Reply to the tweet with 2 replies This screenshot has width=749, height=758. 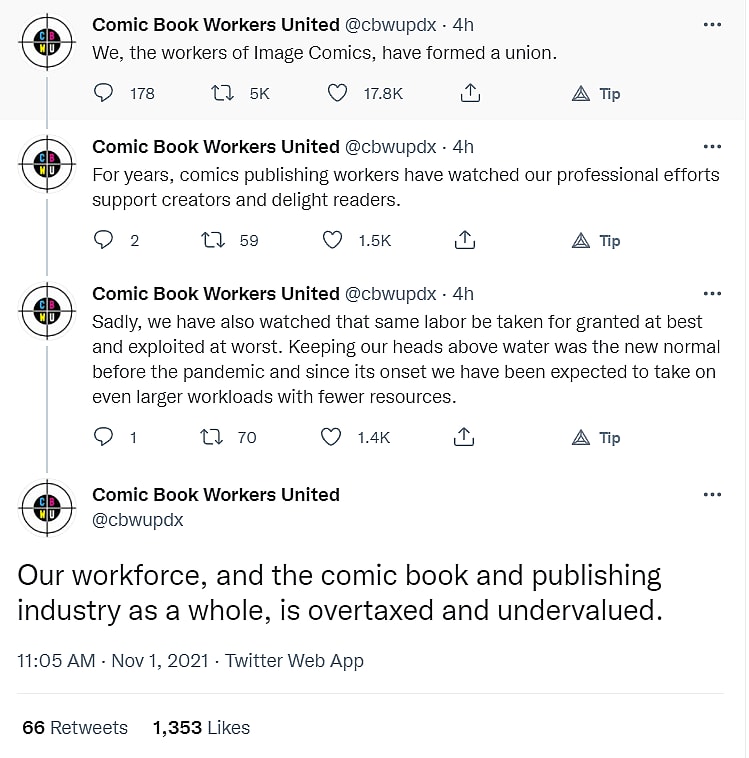104,240
